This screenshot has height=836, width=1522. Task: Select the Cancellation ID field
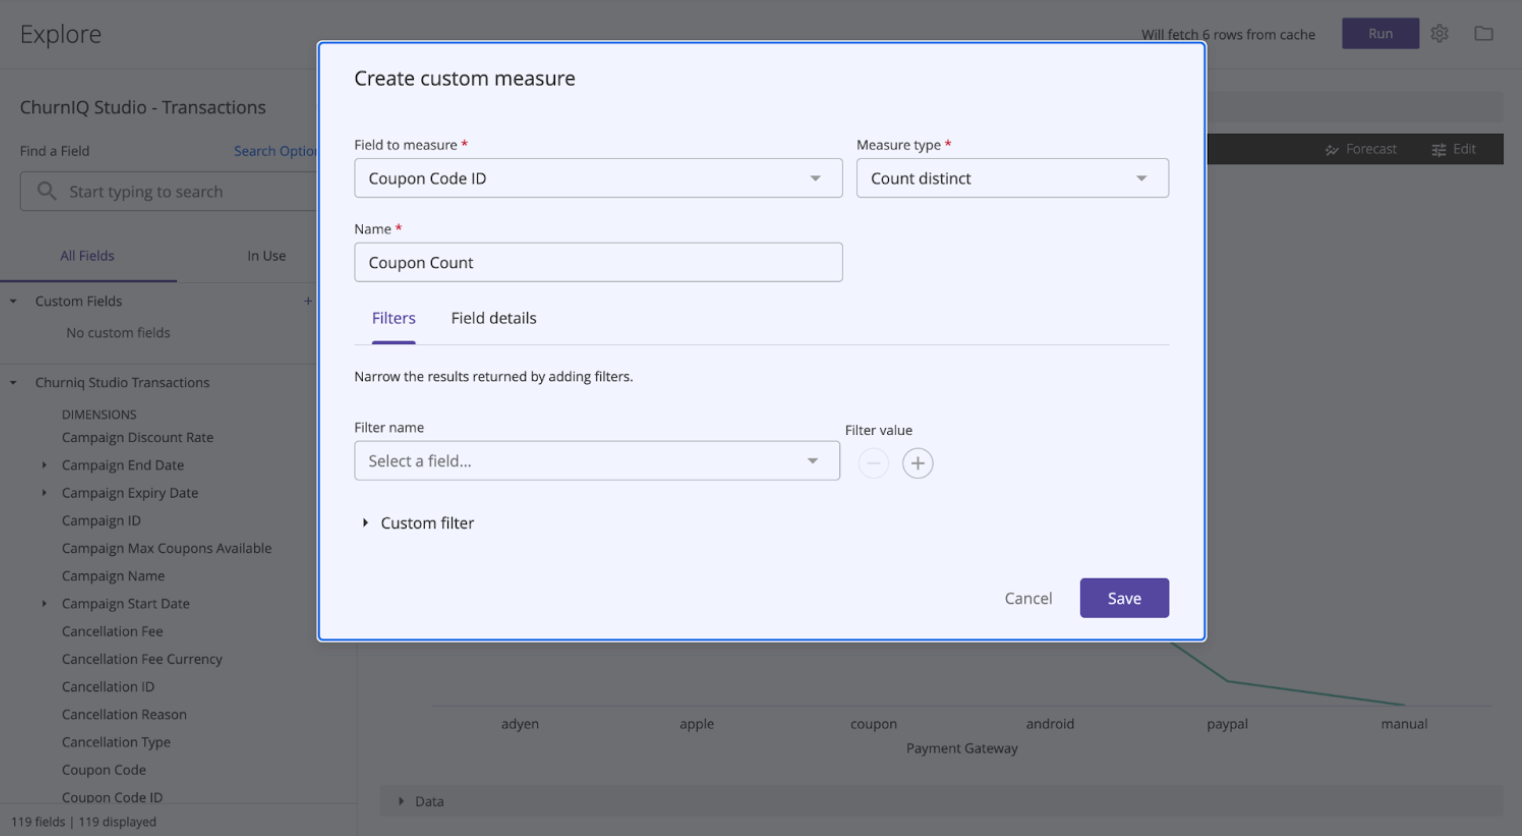[x=108, y=687]
